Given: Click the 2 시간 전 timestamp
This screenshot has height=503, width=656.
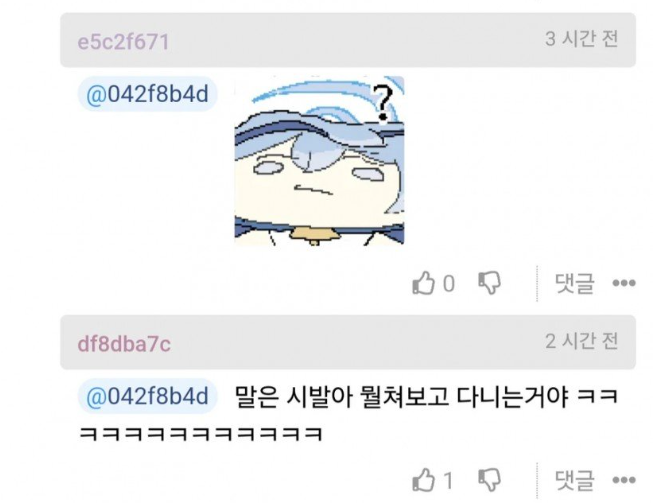Looking at the screenshot, I should 582,341.
